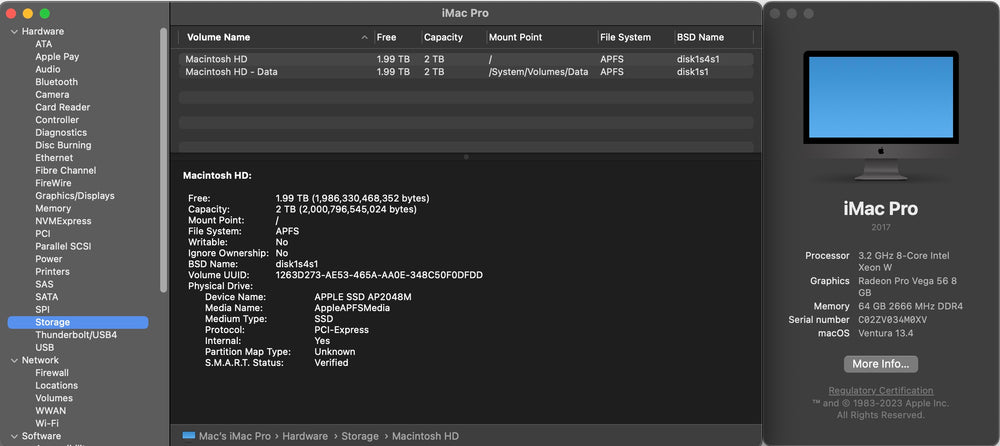Click the iMac Pro image in About window
The width and height of the screenshot is (1000, 446).
pos(881,115)
